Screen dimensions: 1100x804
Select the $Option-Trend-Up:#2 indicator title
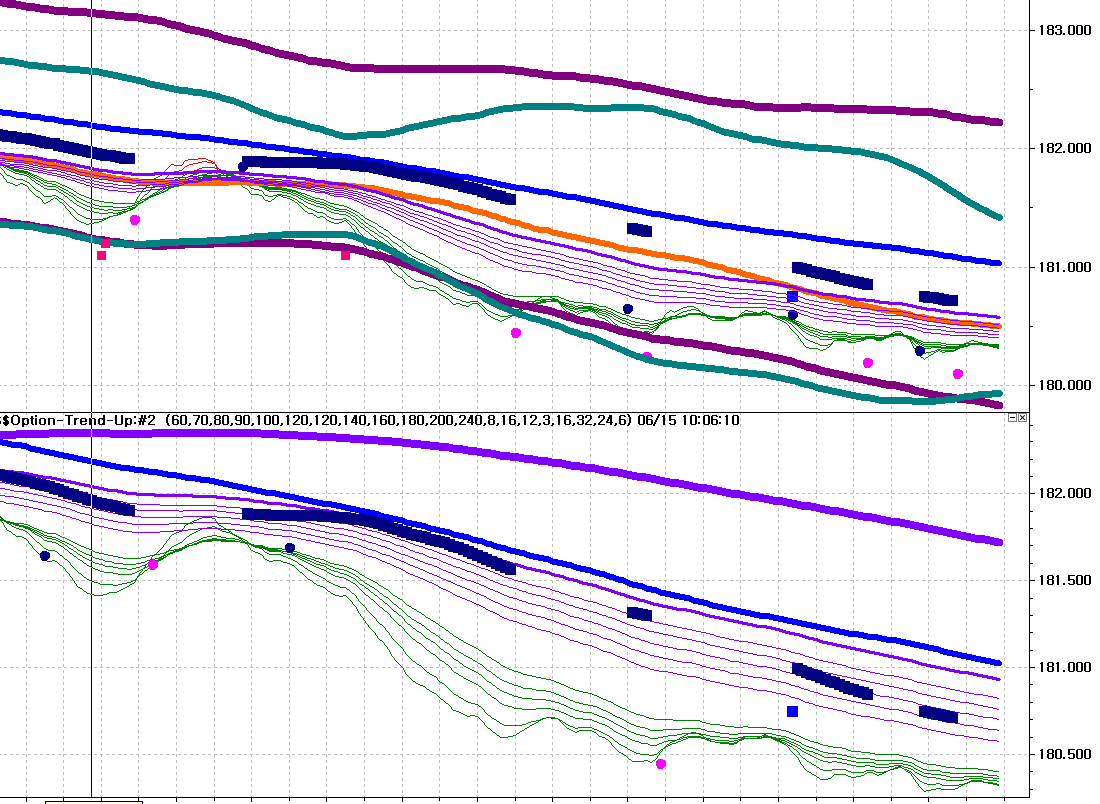(x=80, y=420)
